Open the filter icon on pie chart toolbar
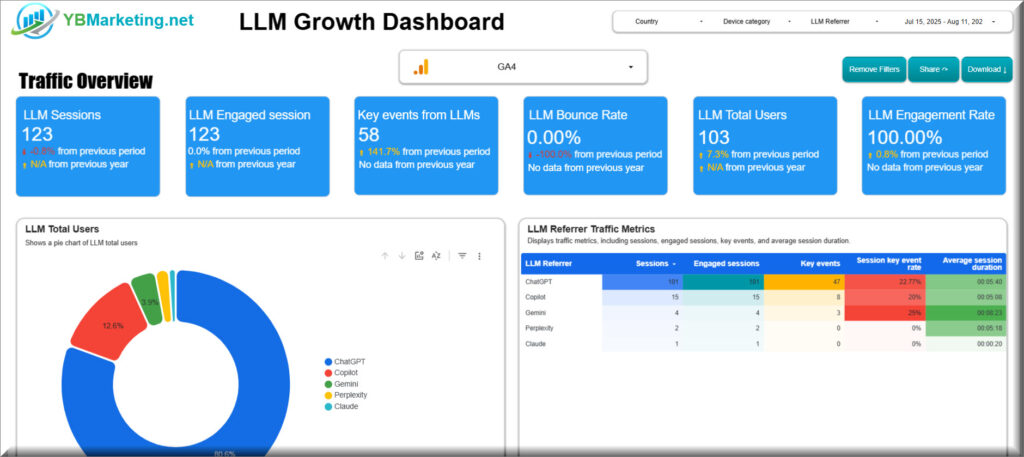The image size is (1024, 457). [462, 256]
